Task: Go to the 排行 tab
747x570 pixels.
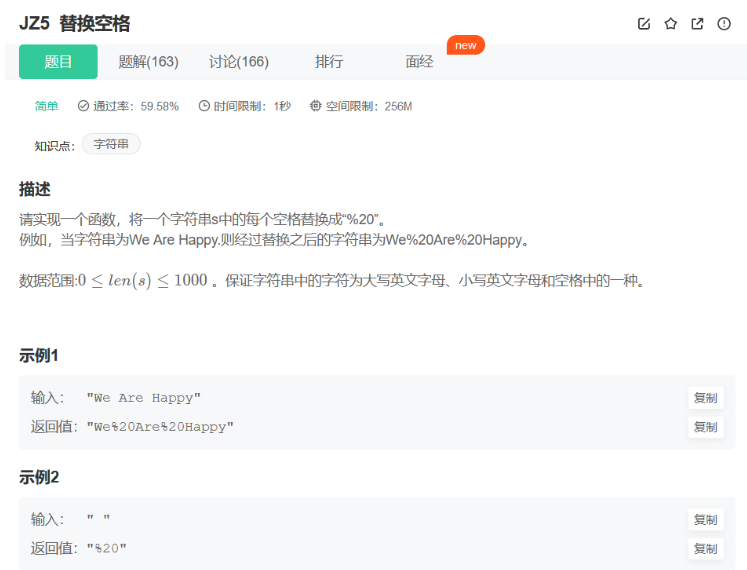Action: click(x=329, y=61)
